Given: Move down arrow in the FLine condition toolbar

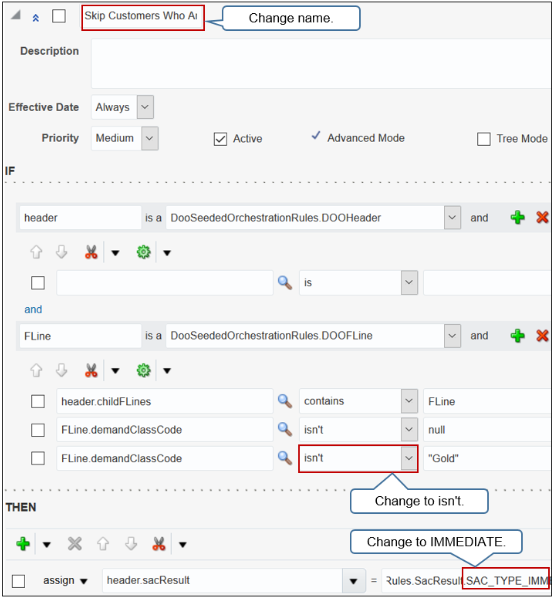Looking at the screenshot, I should 61,370.
